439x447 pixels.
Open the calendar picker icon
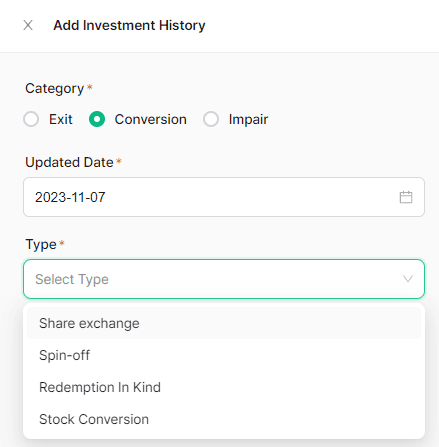point(406,197)
